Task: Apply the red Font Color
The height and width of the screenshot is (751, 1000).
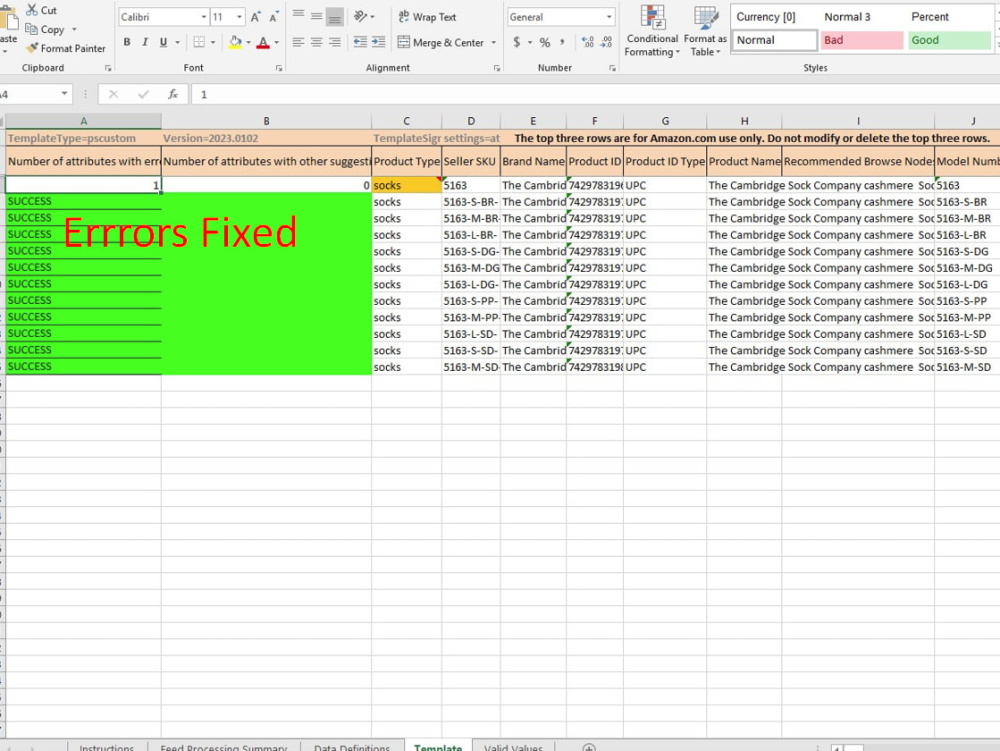Action: click(263, 42)
